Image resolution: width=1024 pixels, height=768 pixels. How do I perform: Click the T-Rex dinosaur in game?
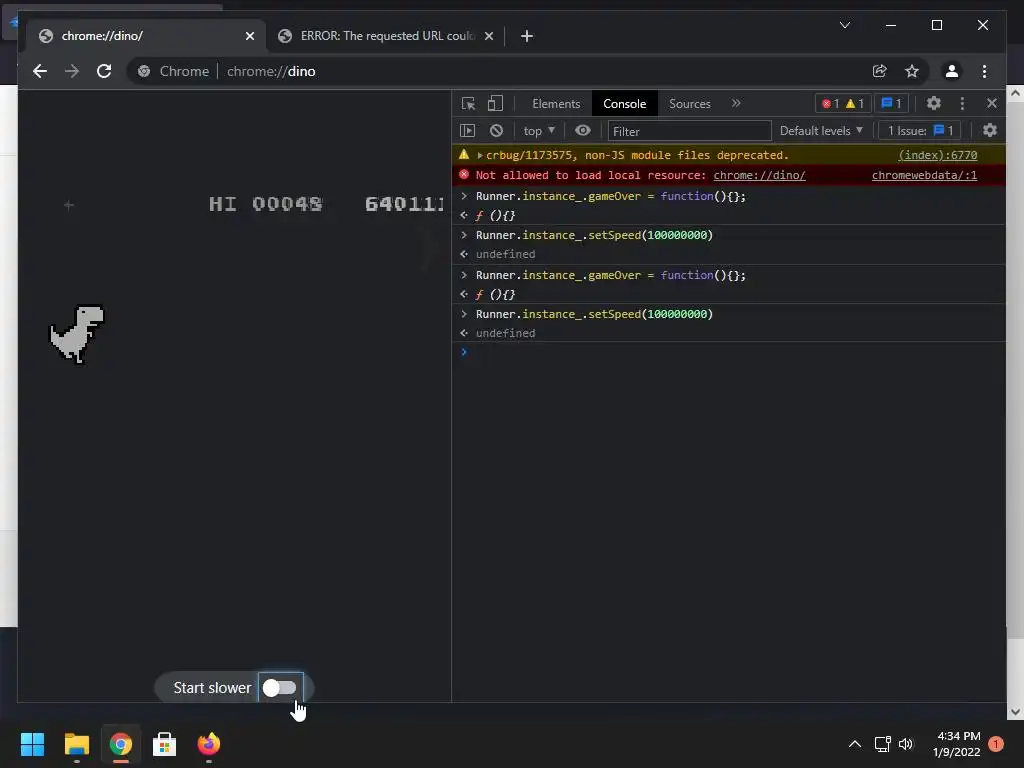coord(77,334)
